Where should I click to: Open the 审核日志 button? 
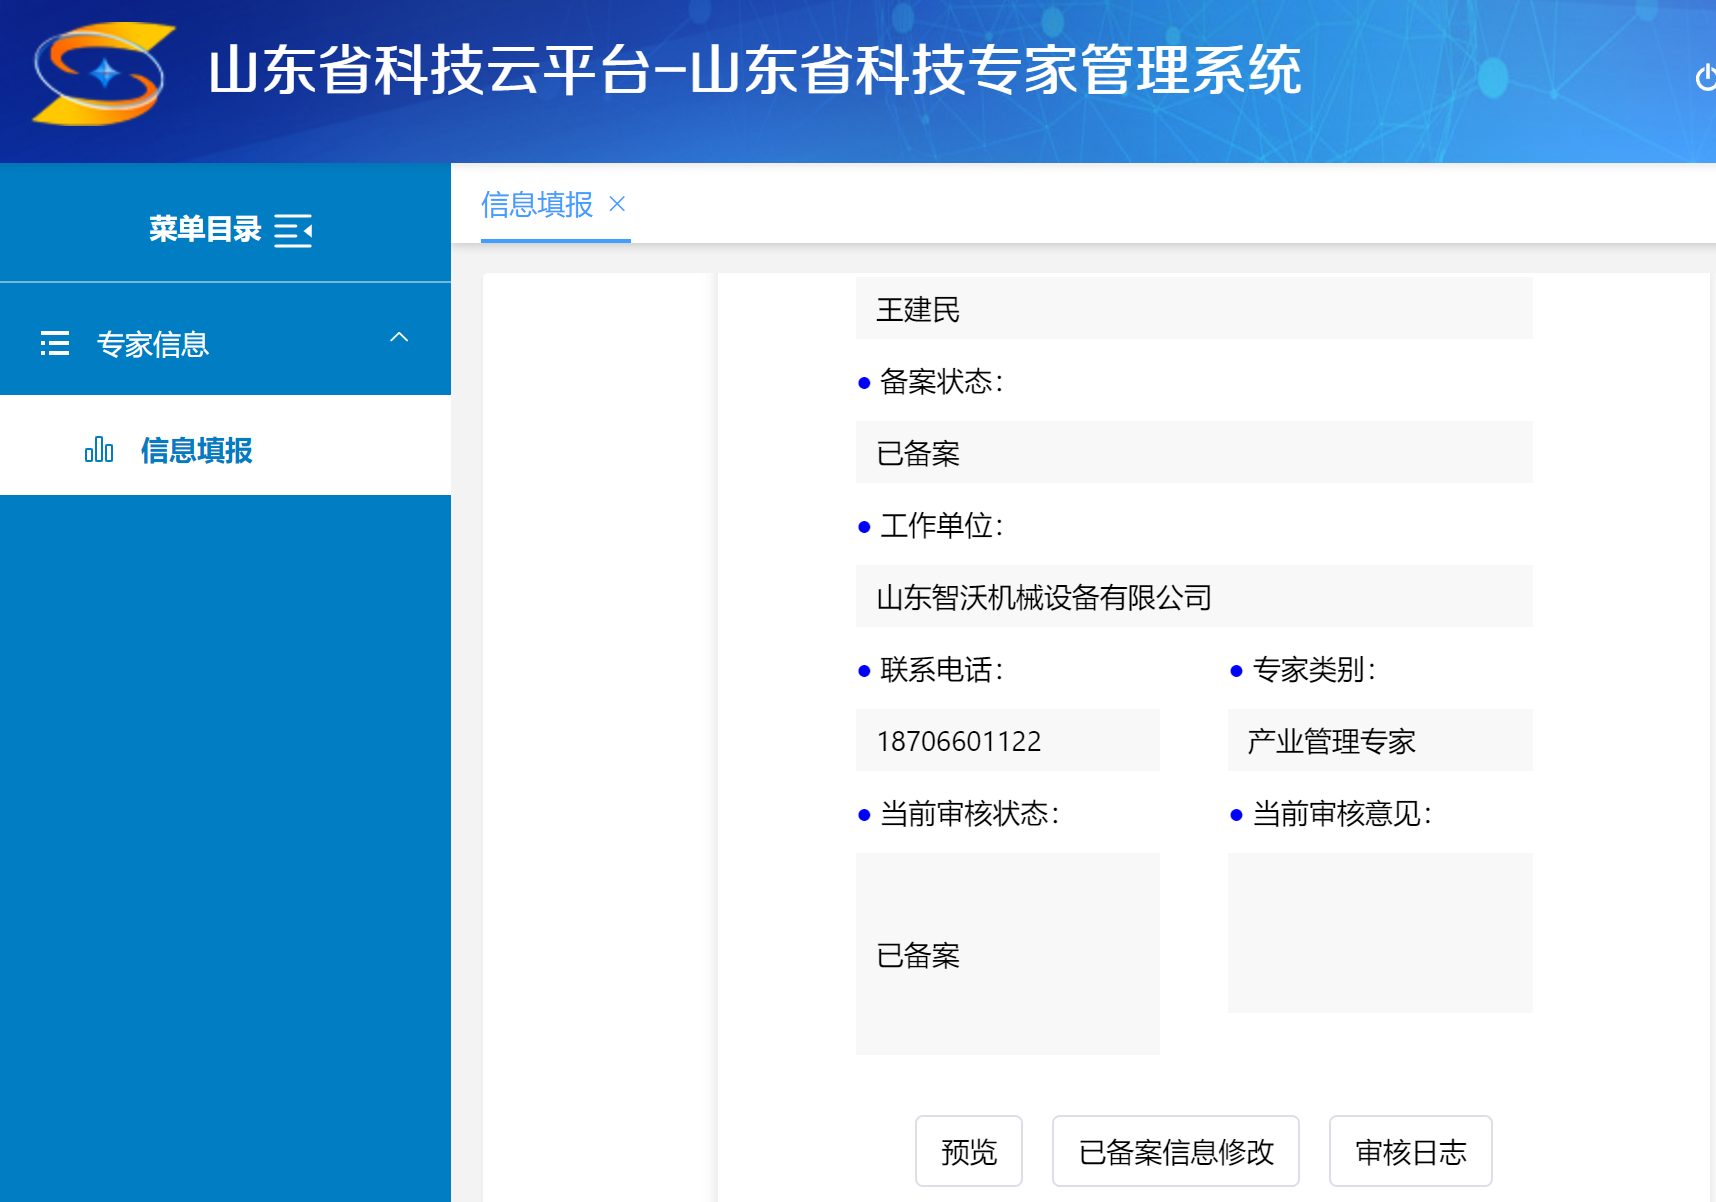point(1410,1151)
